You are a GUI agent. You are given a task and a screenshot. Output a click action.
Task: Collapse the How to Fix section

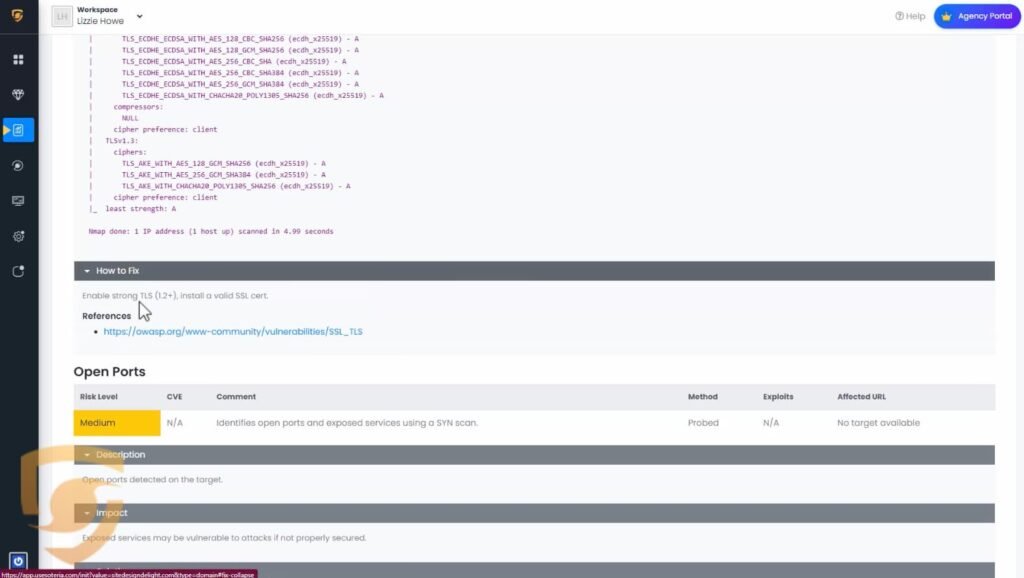pos(118,271)
